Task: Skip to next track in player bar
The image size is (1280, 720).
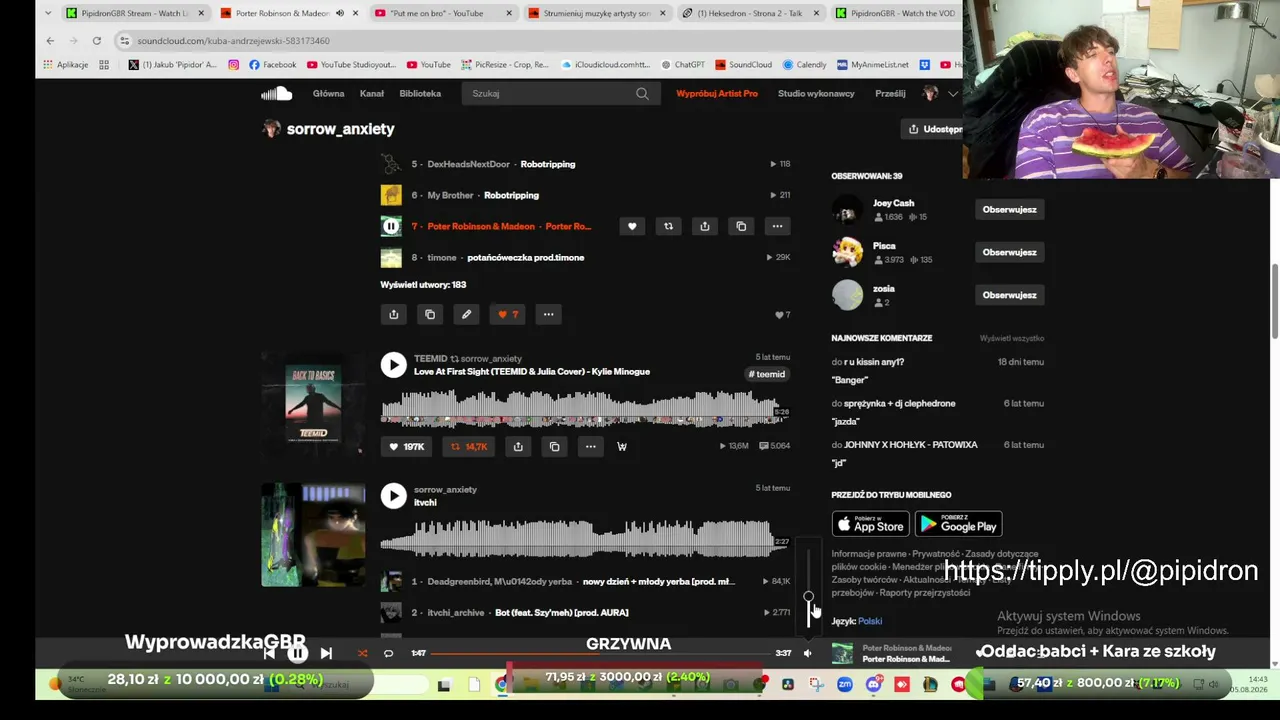Action: pyautogui.click(x=326, y=653)
